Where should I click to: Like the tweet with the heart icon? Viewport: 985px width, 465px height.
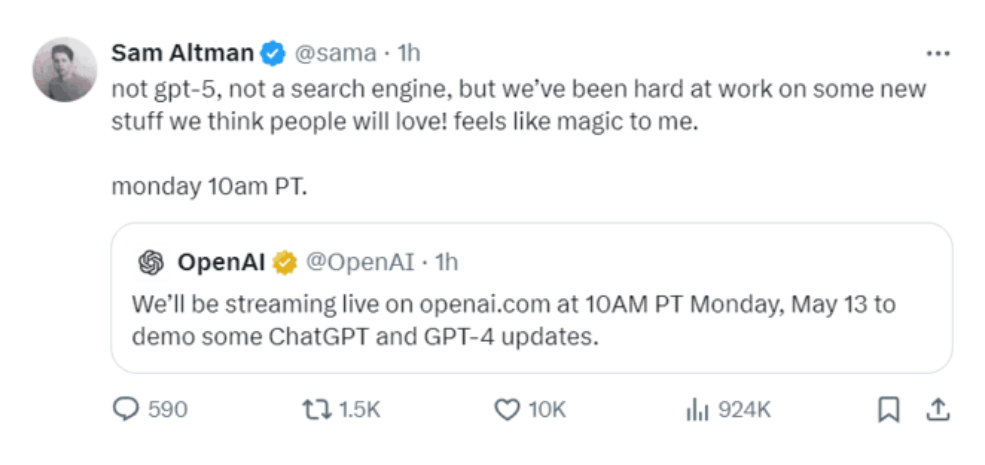click(507, 410)
